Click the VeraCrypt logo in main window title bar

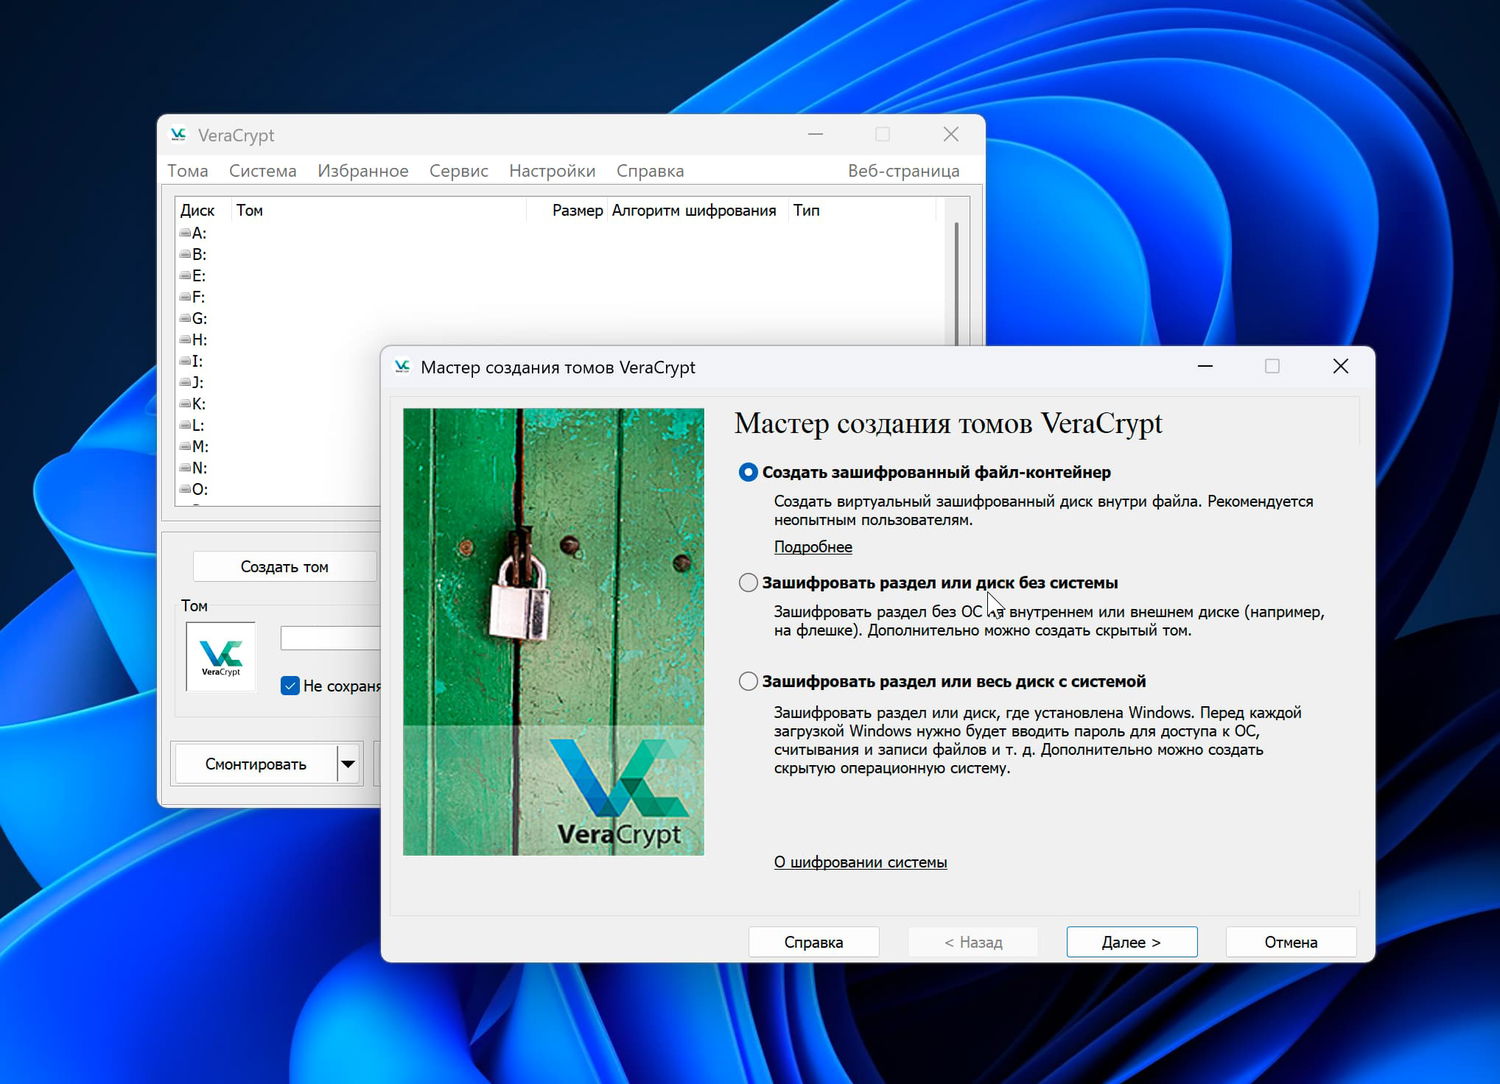[x=178, y=134]
